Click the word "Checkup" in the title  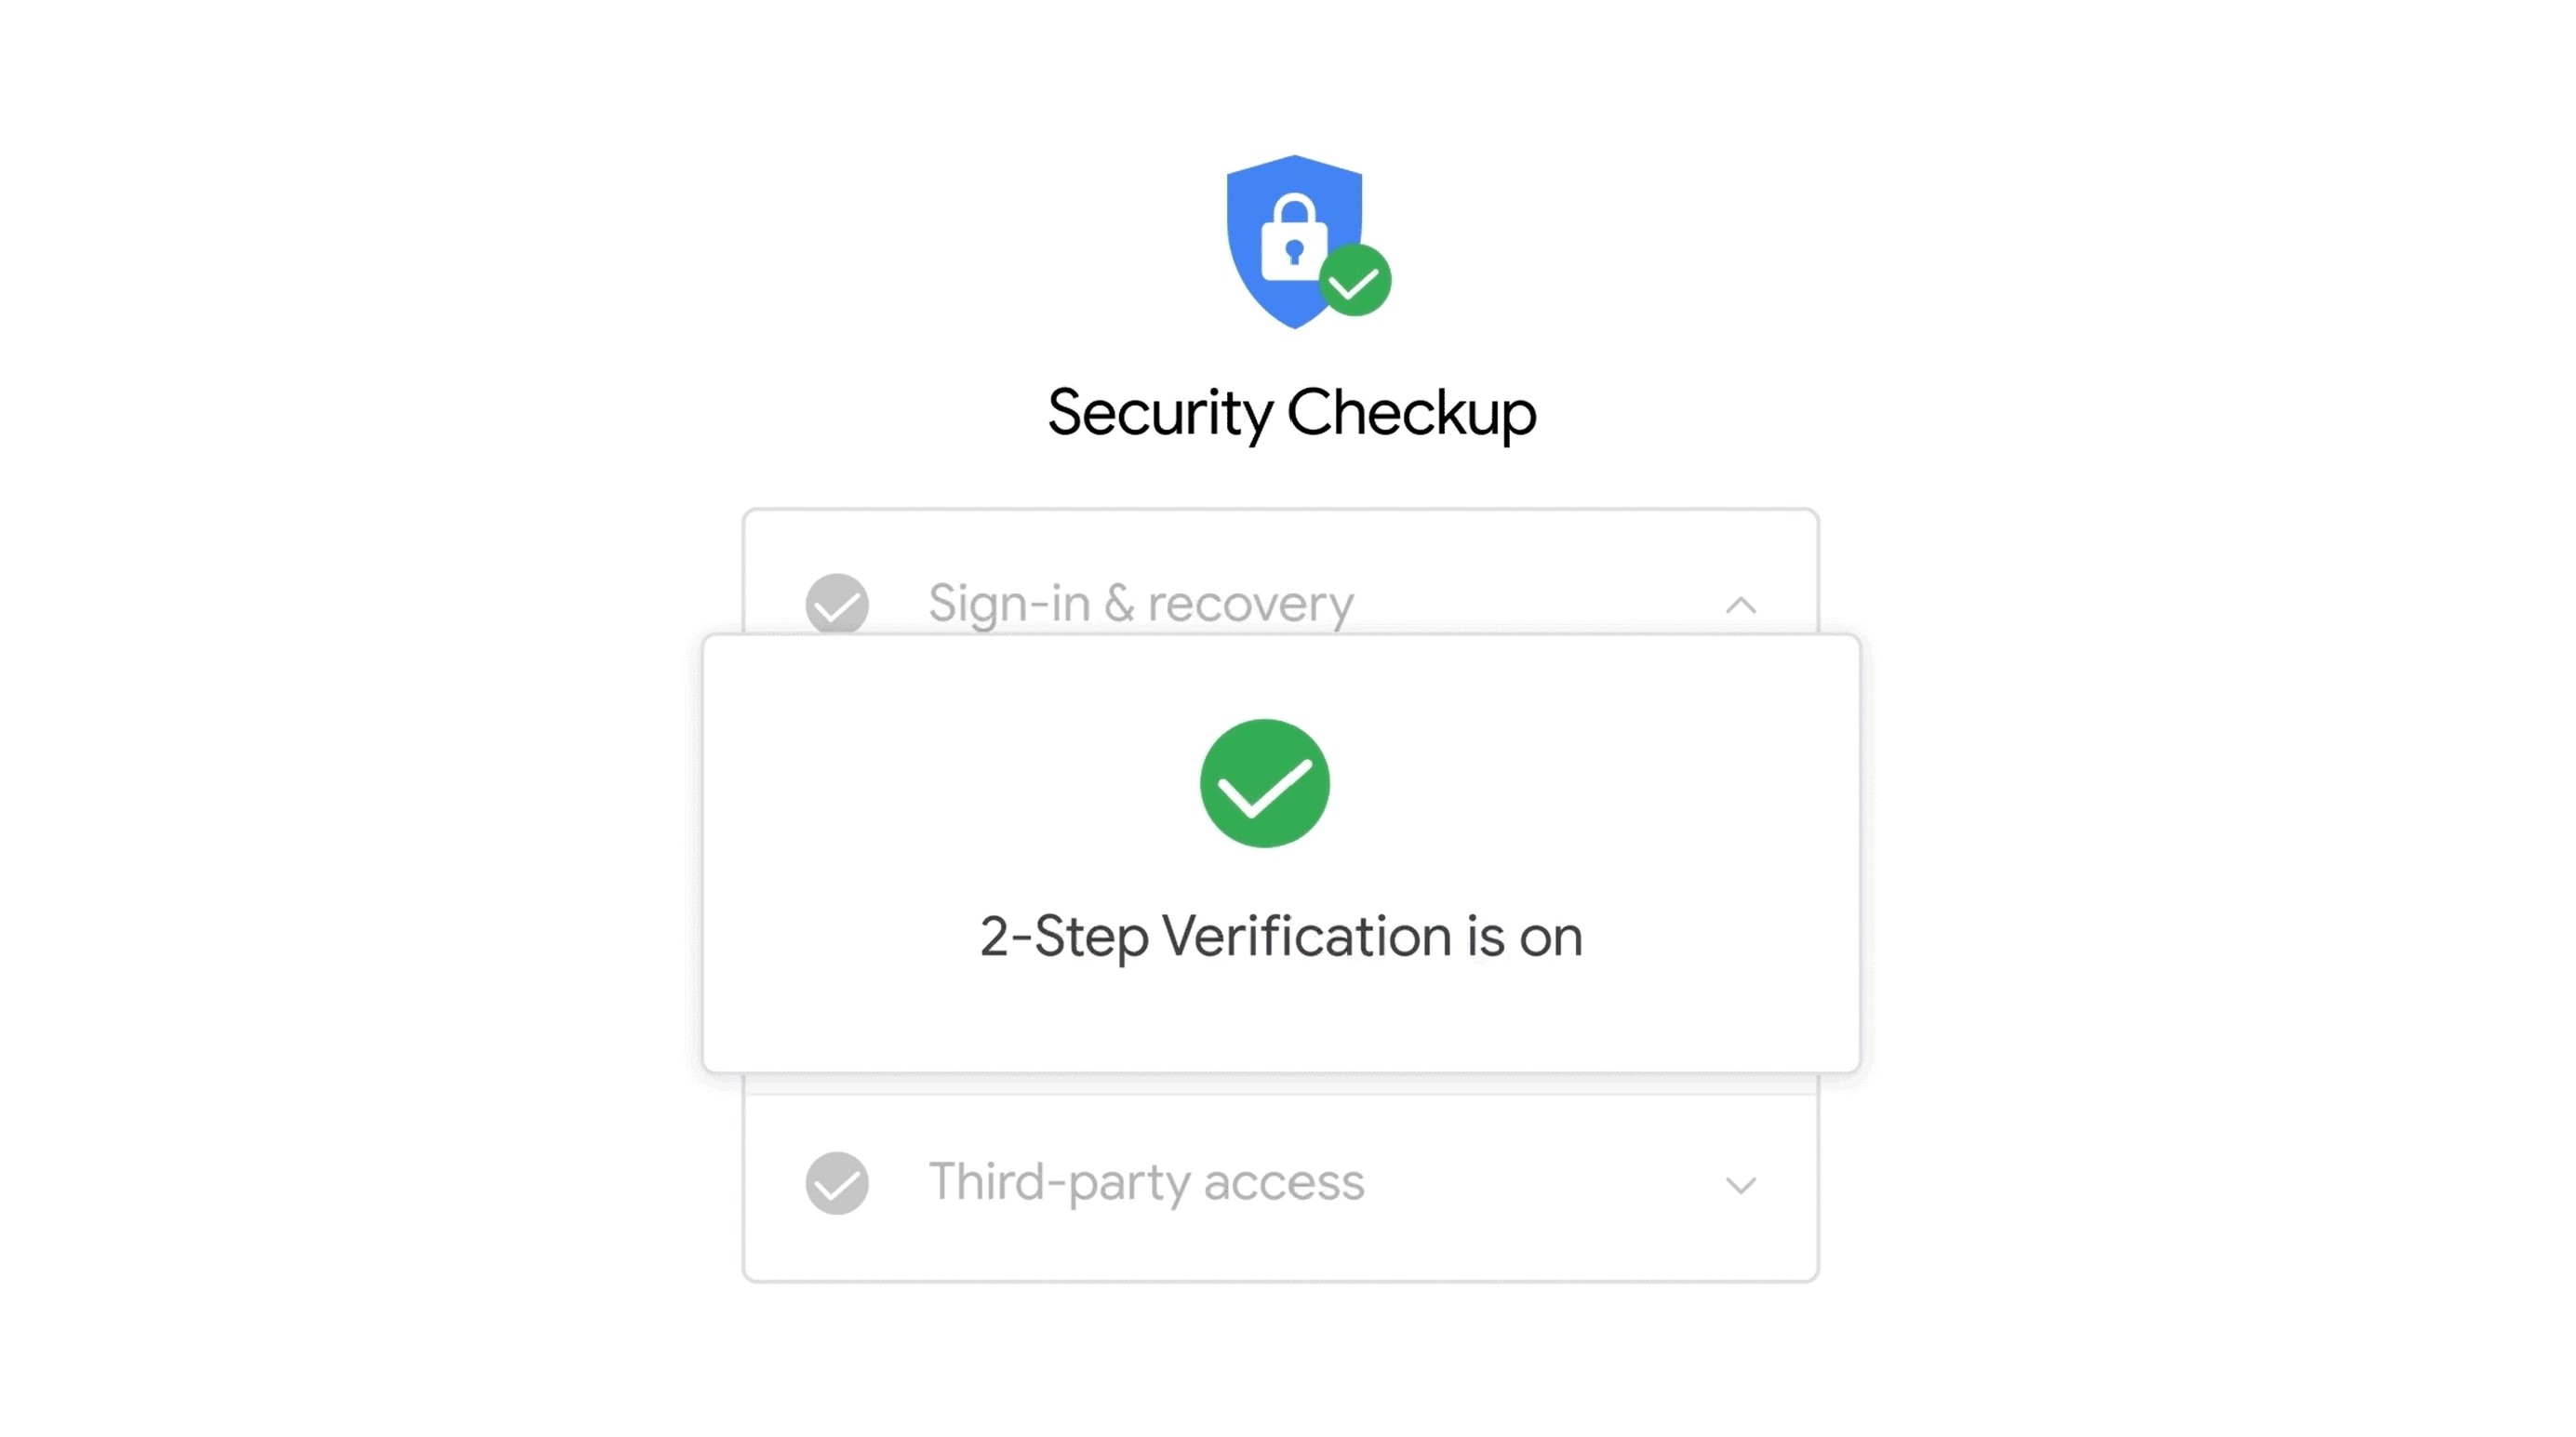coord(1412,412)
